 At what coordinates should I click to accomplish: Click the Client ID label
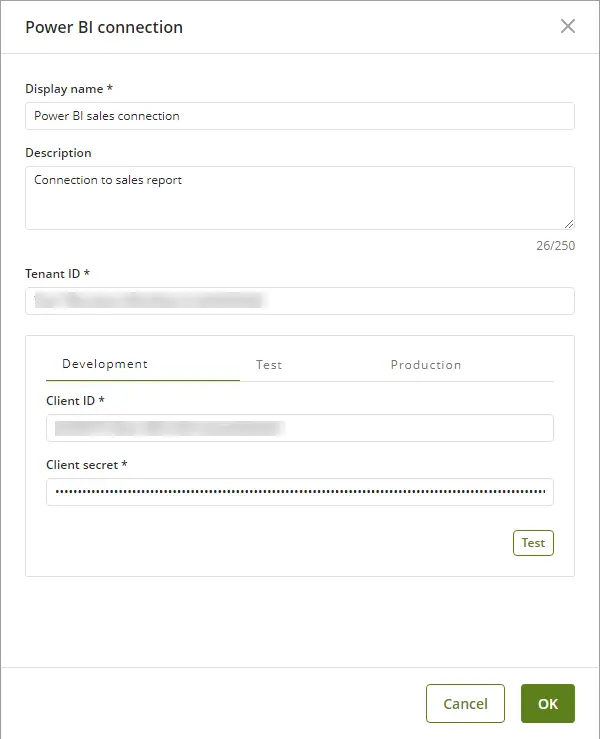coord(75,401)
